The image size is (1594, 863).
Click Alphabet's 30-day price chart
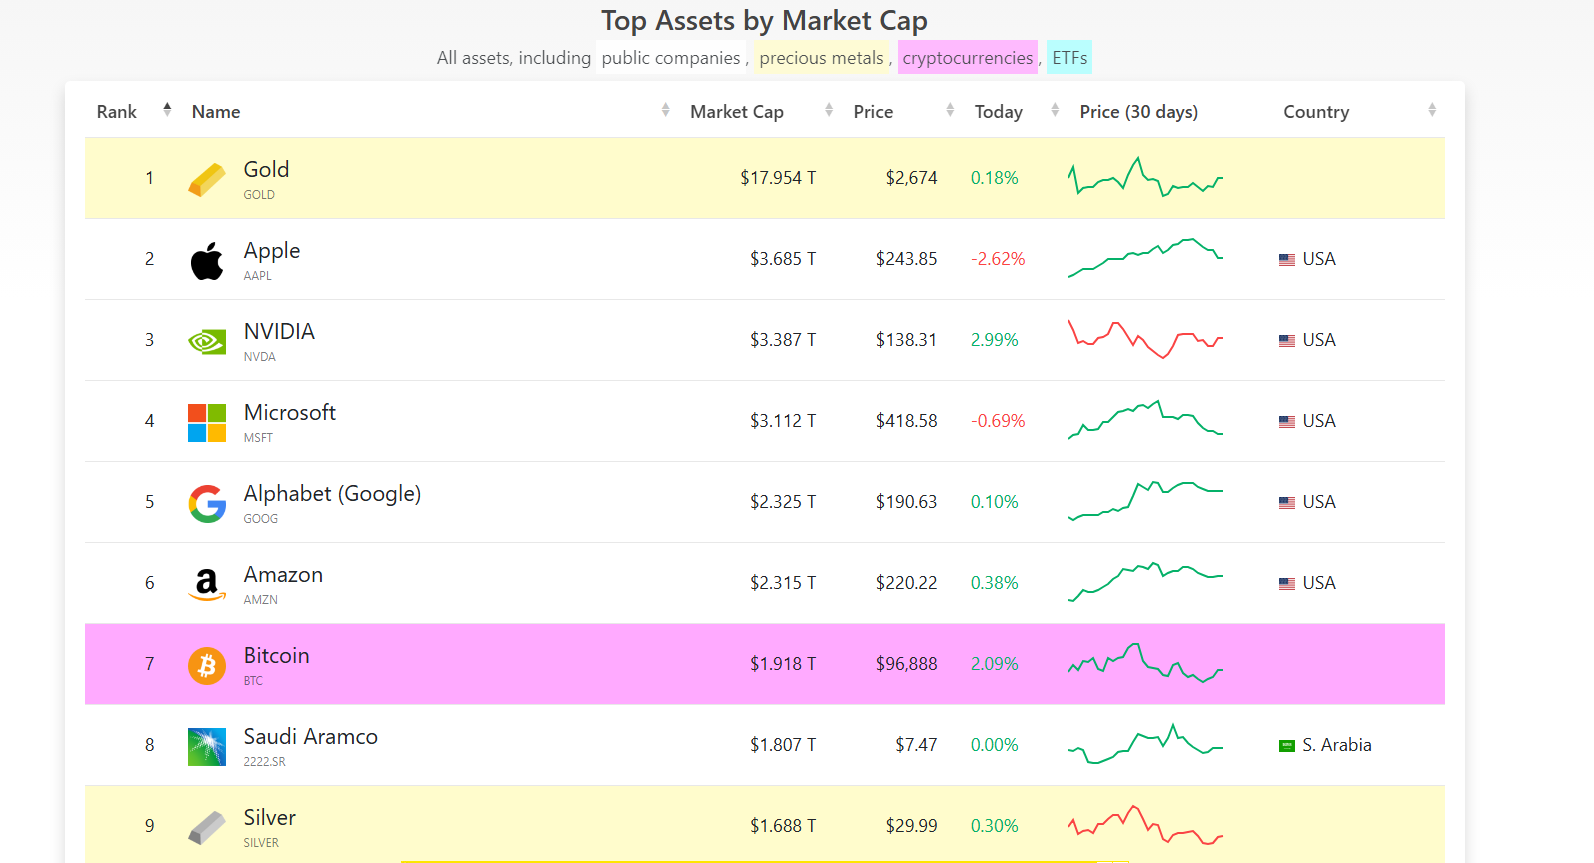(1145, 501)
